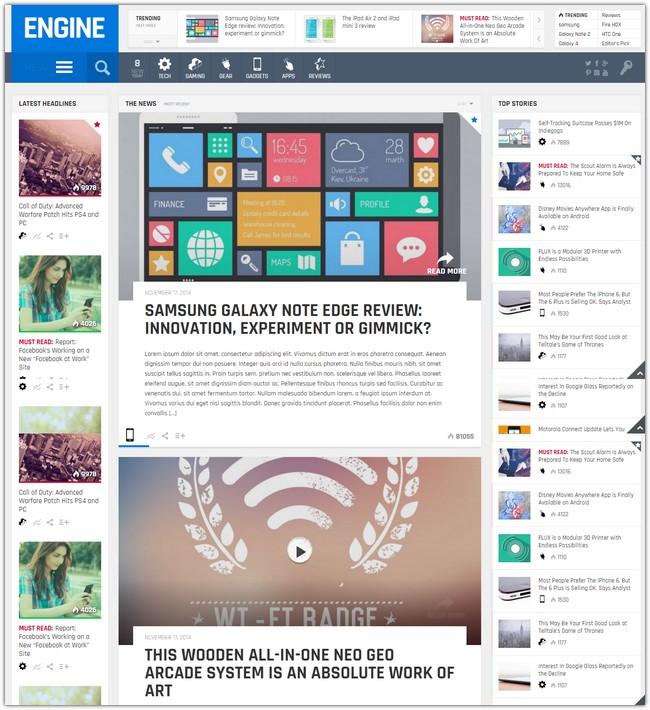
Task: Open Galaxy 4 trending tag
Action: click(x=568, y=43)
